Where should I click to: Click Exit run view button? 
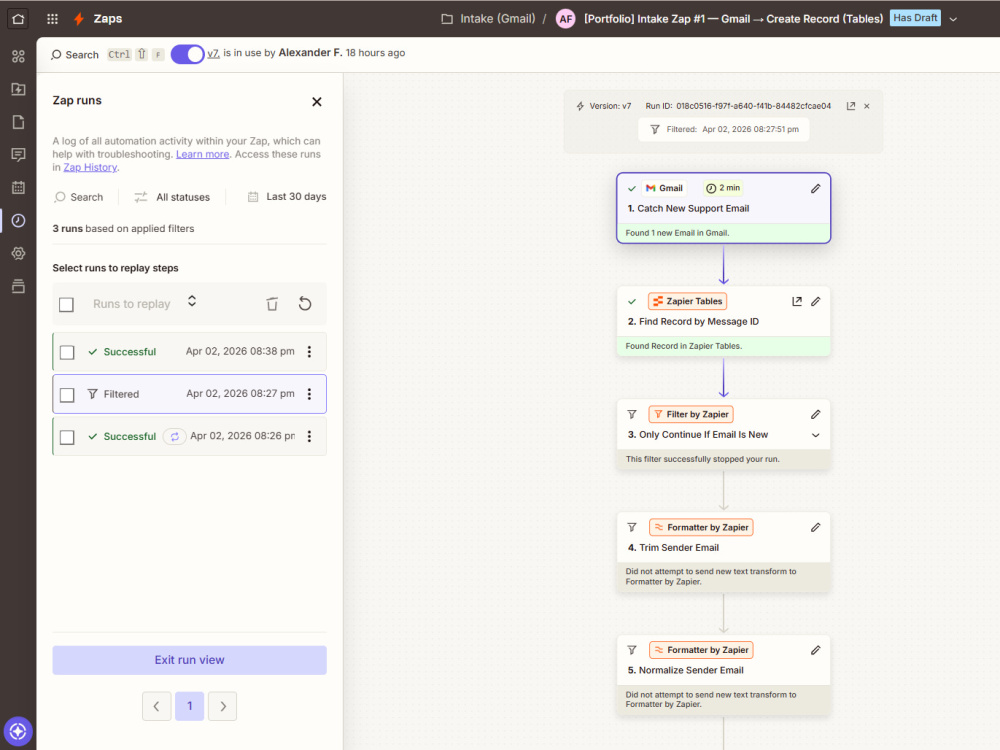(x=189, y=660)
